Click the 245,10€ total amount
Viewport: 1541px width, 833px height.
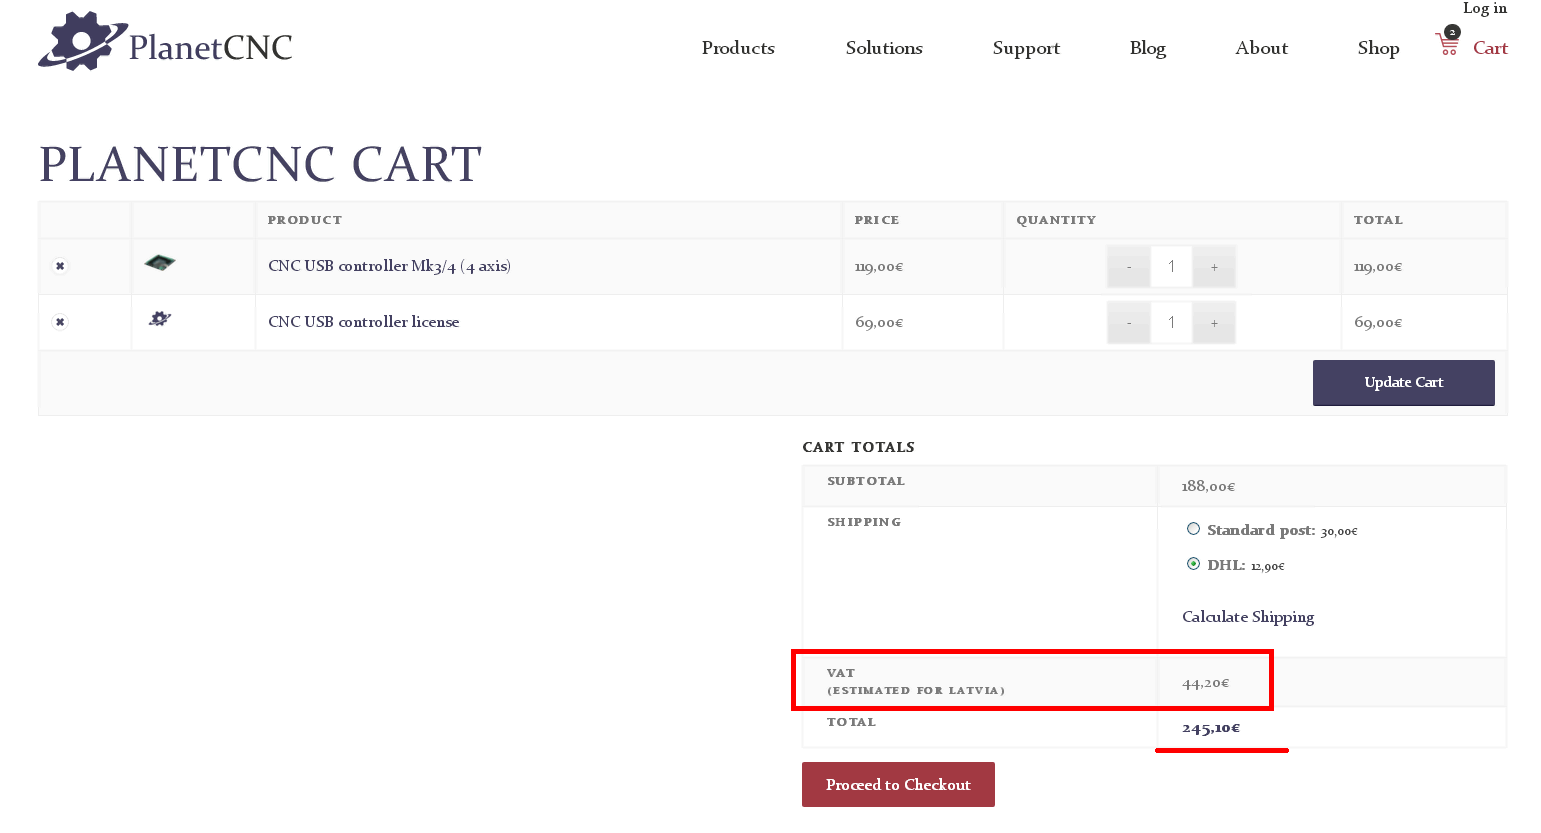click(1211, 728)
